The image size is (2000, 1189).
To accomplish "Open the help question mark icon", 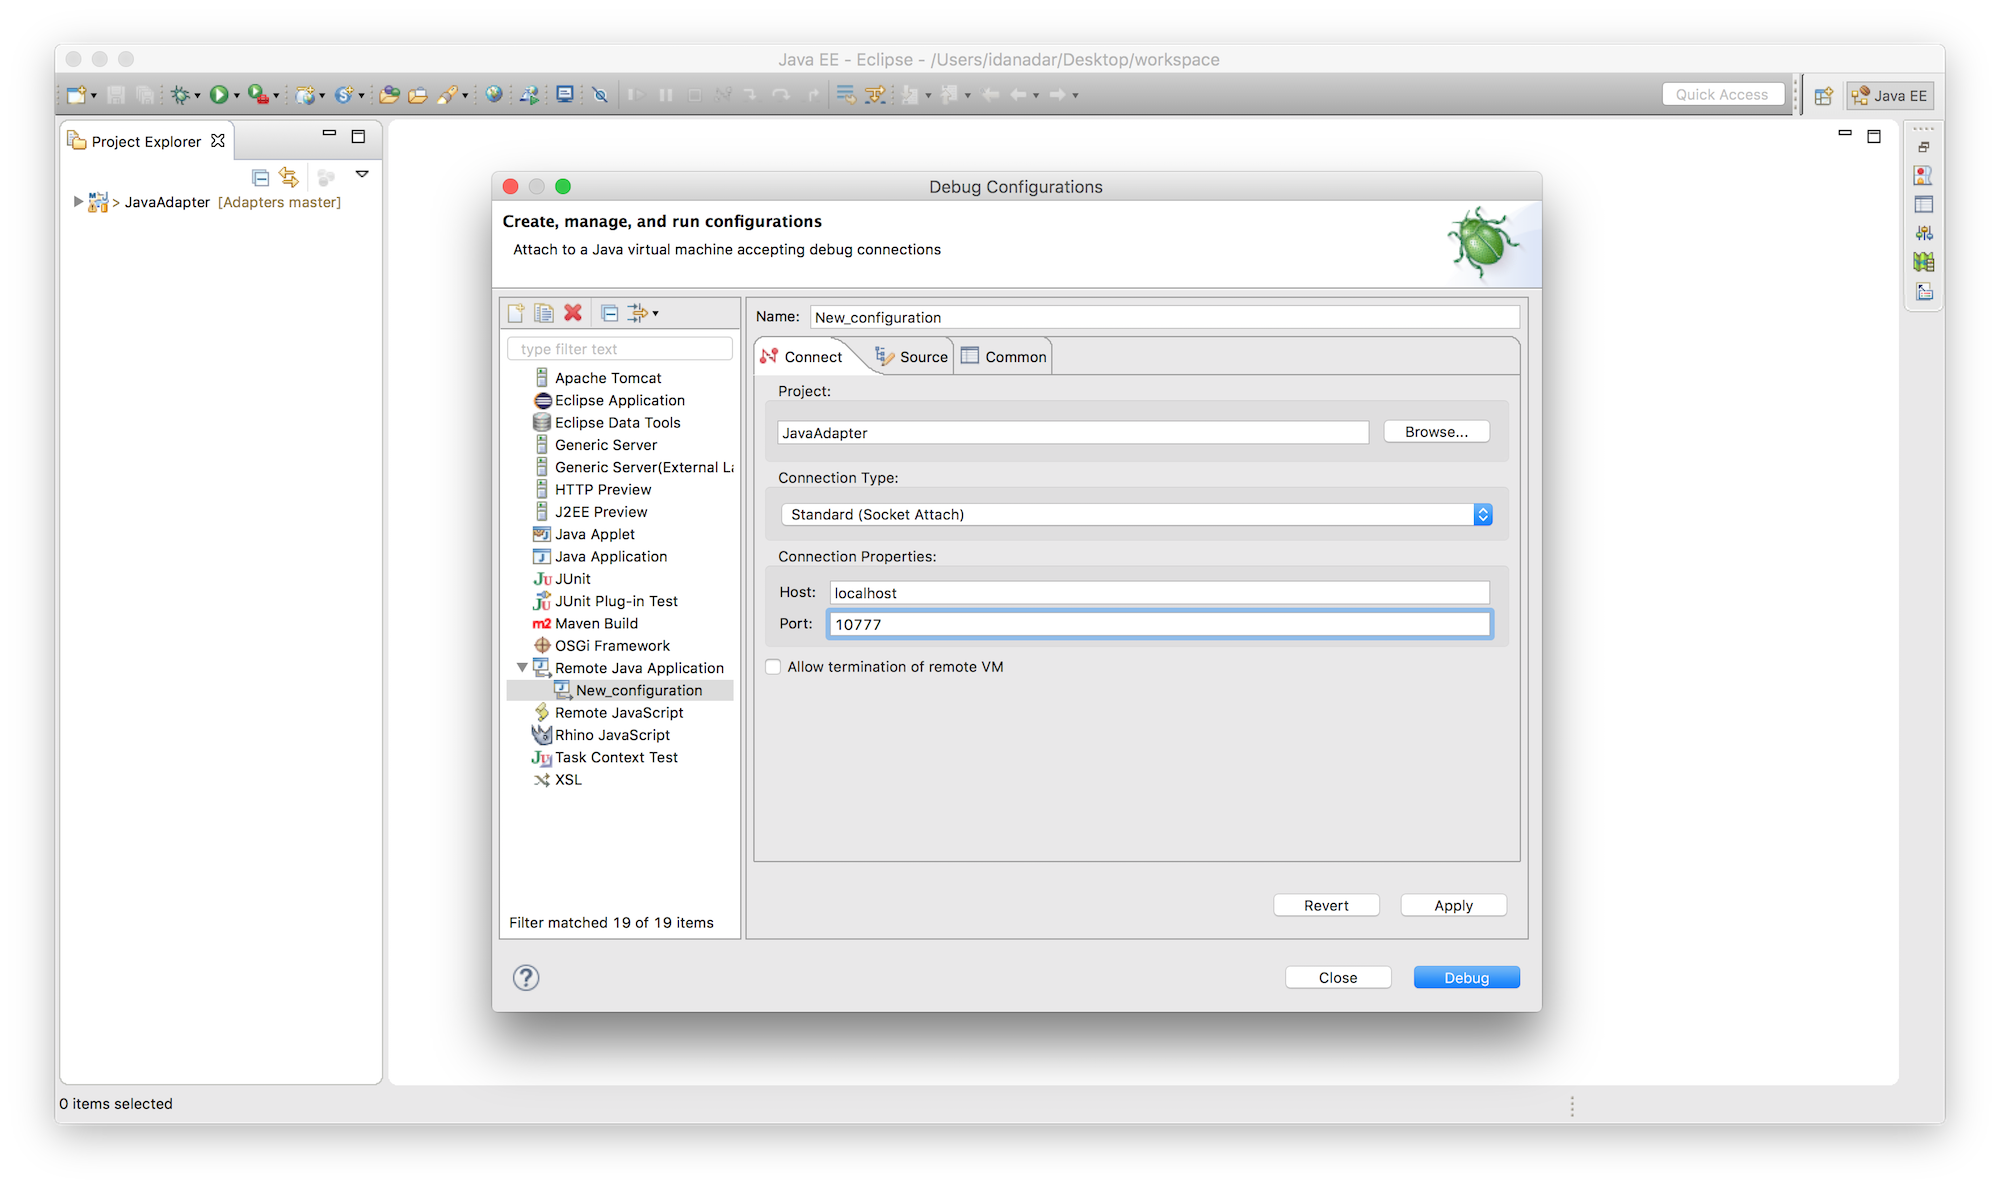I will (x=526, y=977).
